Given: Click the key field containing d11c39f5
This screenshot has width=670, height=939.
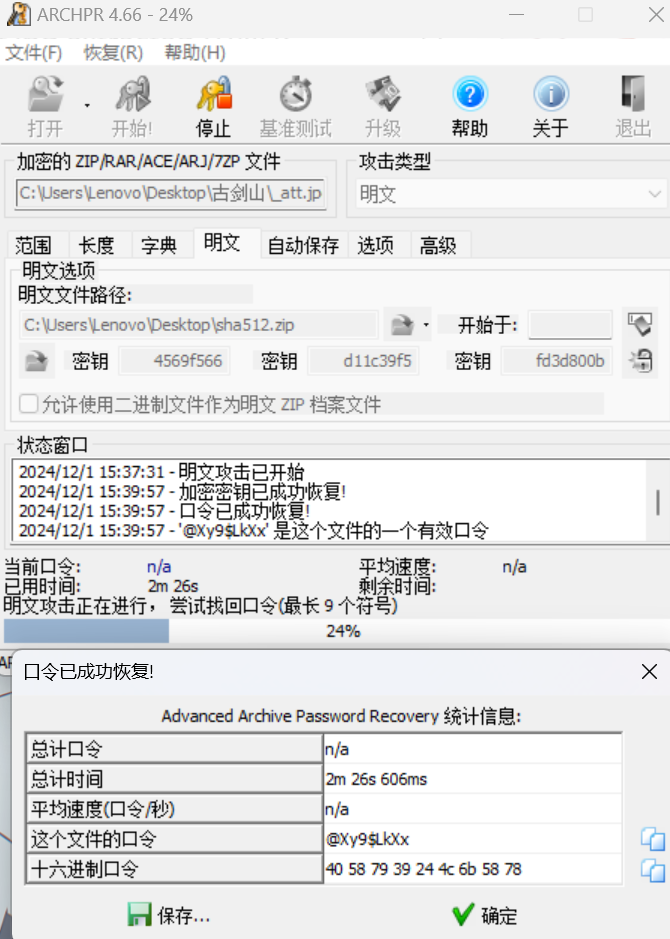Looking at the screenshot, I should pyautogui.click(x=363, y=361).
